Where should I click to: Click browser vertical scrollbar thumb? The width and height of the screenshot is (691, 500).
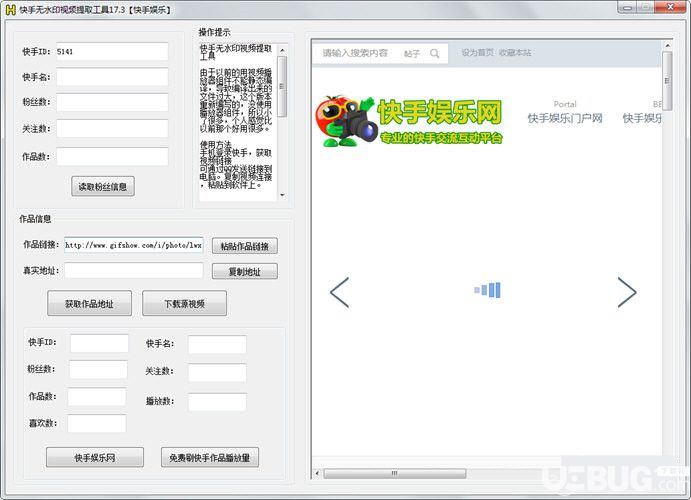667,81
